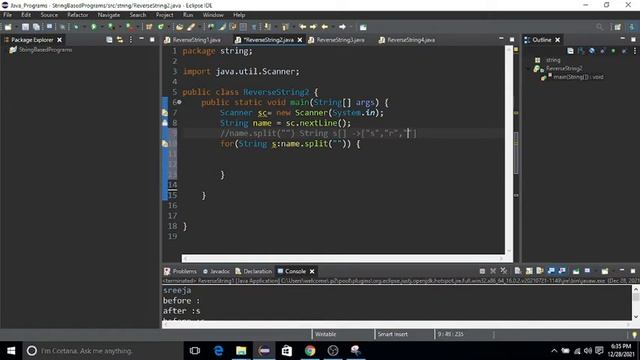640x360 pixels.
Task: Open Package Explorer view menu
Action: pyautogui.click(x=131, y=40)
